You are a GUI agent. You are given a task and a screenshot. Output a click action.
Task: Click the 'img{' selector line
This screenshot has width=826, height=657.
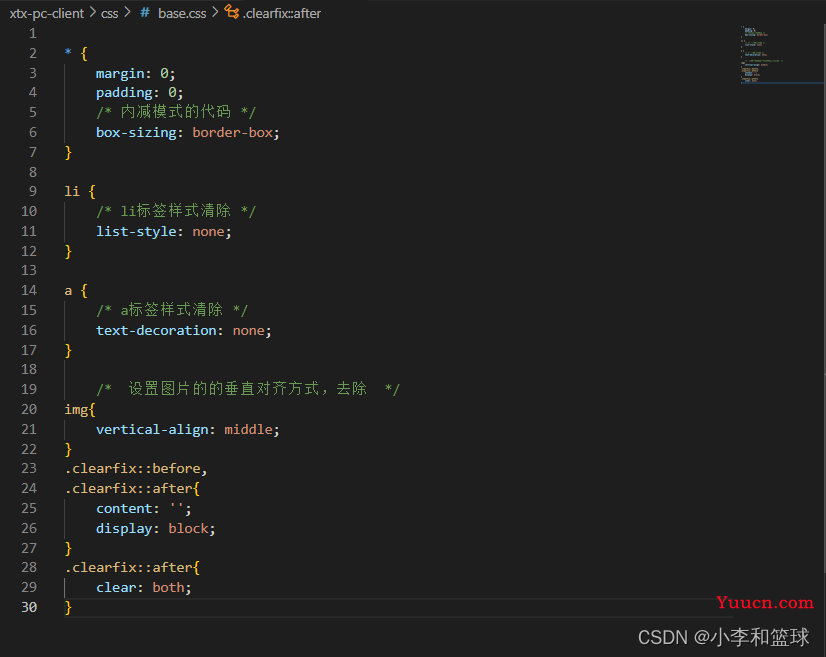point(80,409)
